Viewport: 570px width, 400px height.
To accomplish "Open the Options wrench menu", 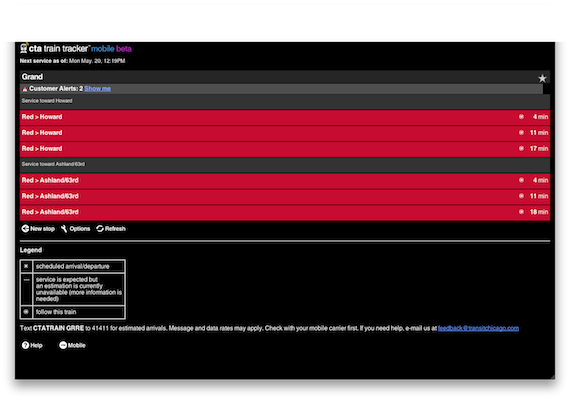I will point(75,229).
